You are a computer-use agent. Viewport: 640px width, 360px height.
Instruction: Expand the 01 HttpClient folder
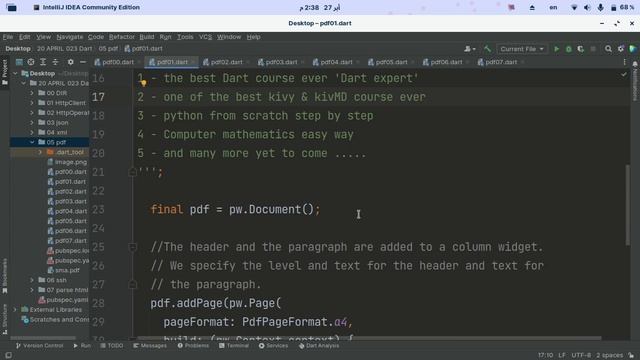[x=32, y=103]
